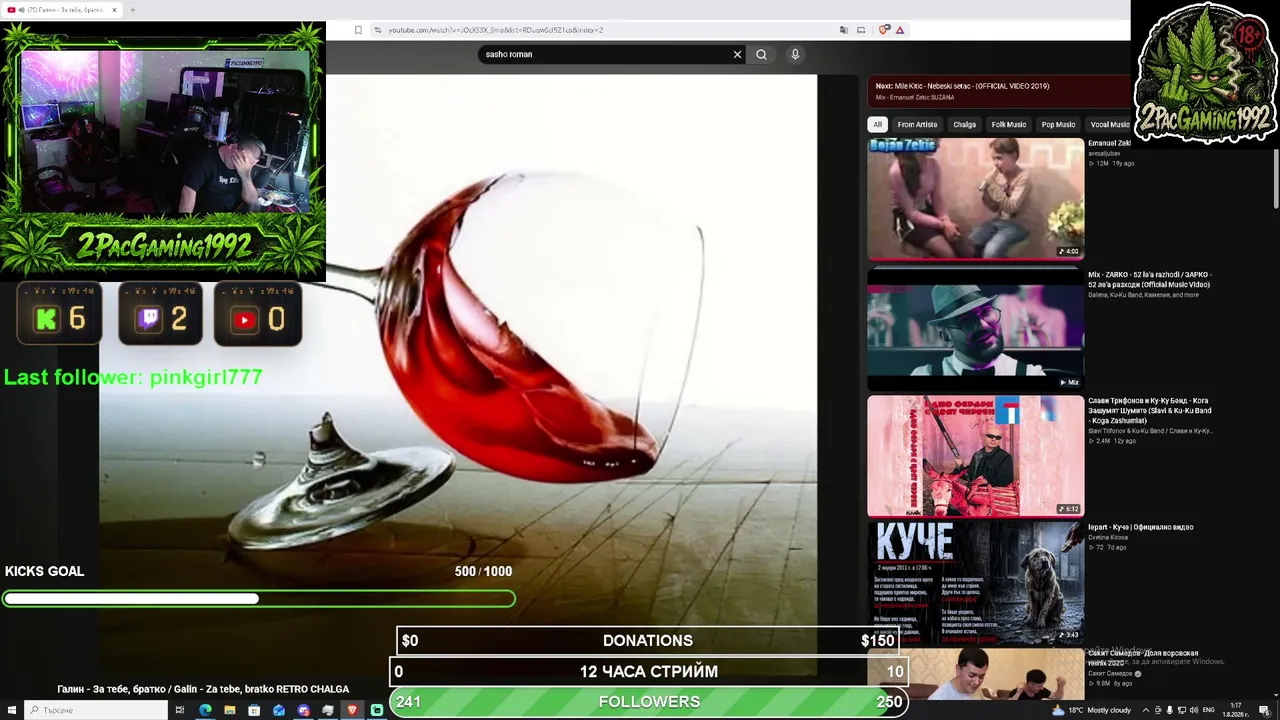This screenshot has height=720, width=1280.
Task: Open Task View on the taskbar
Action: 180,710
